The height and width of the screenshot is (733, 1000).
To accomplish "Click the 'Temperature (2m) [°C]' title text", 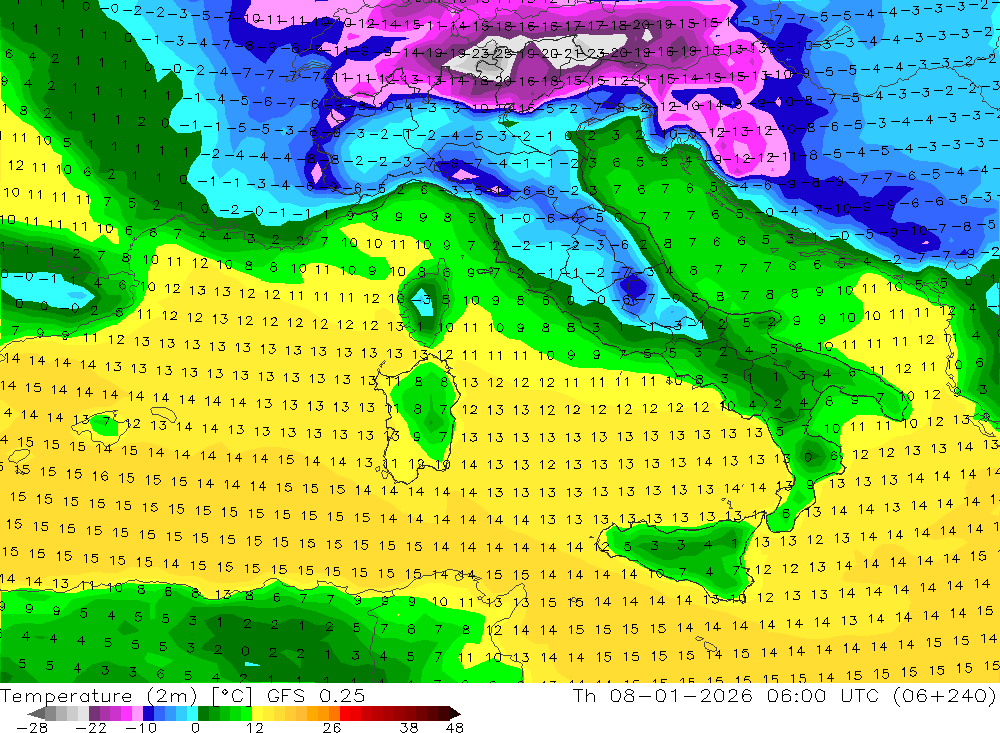I will click(x=126, y=696).
